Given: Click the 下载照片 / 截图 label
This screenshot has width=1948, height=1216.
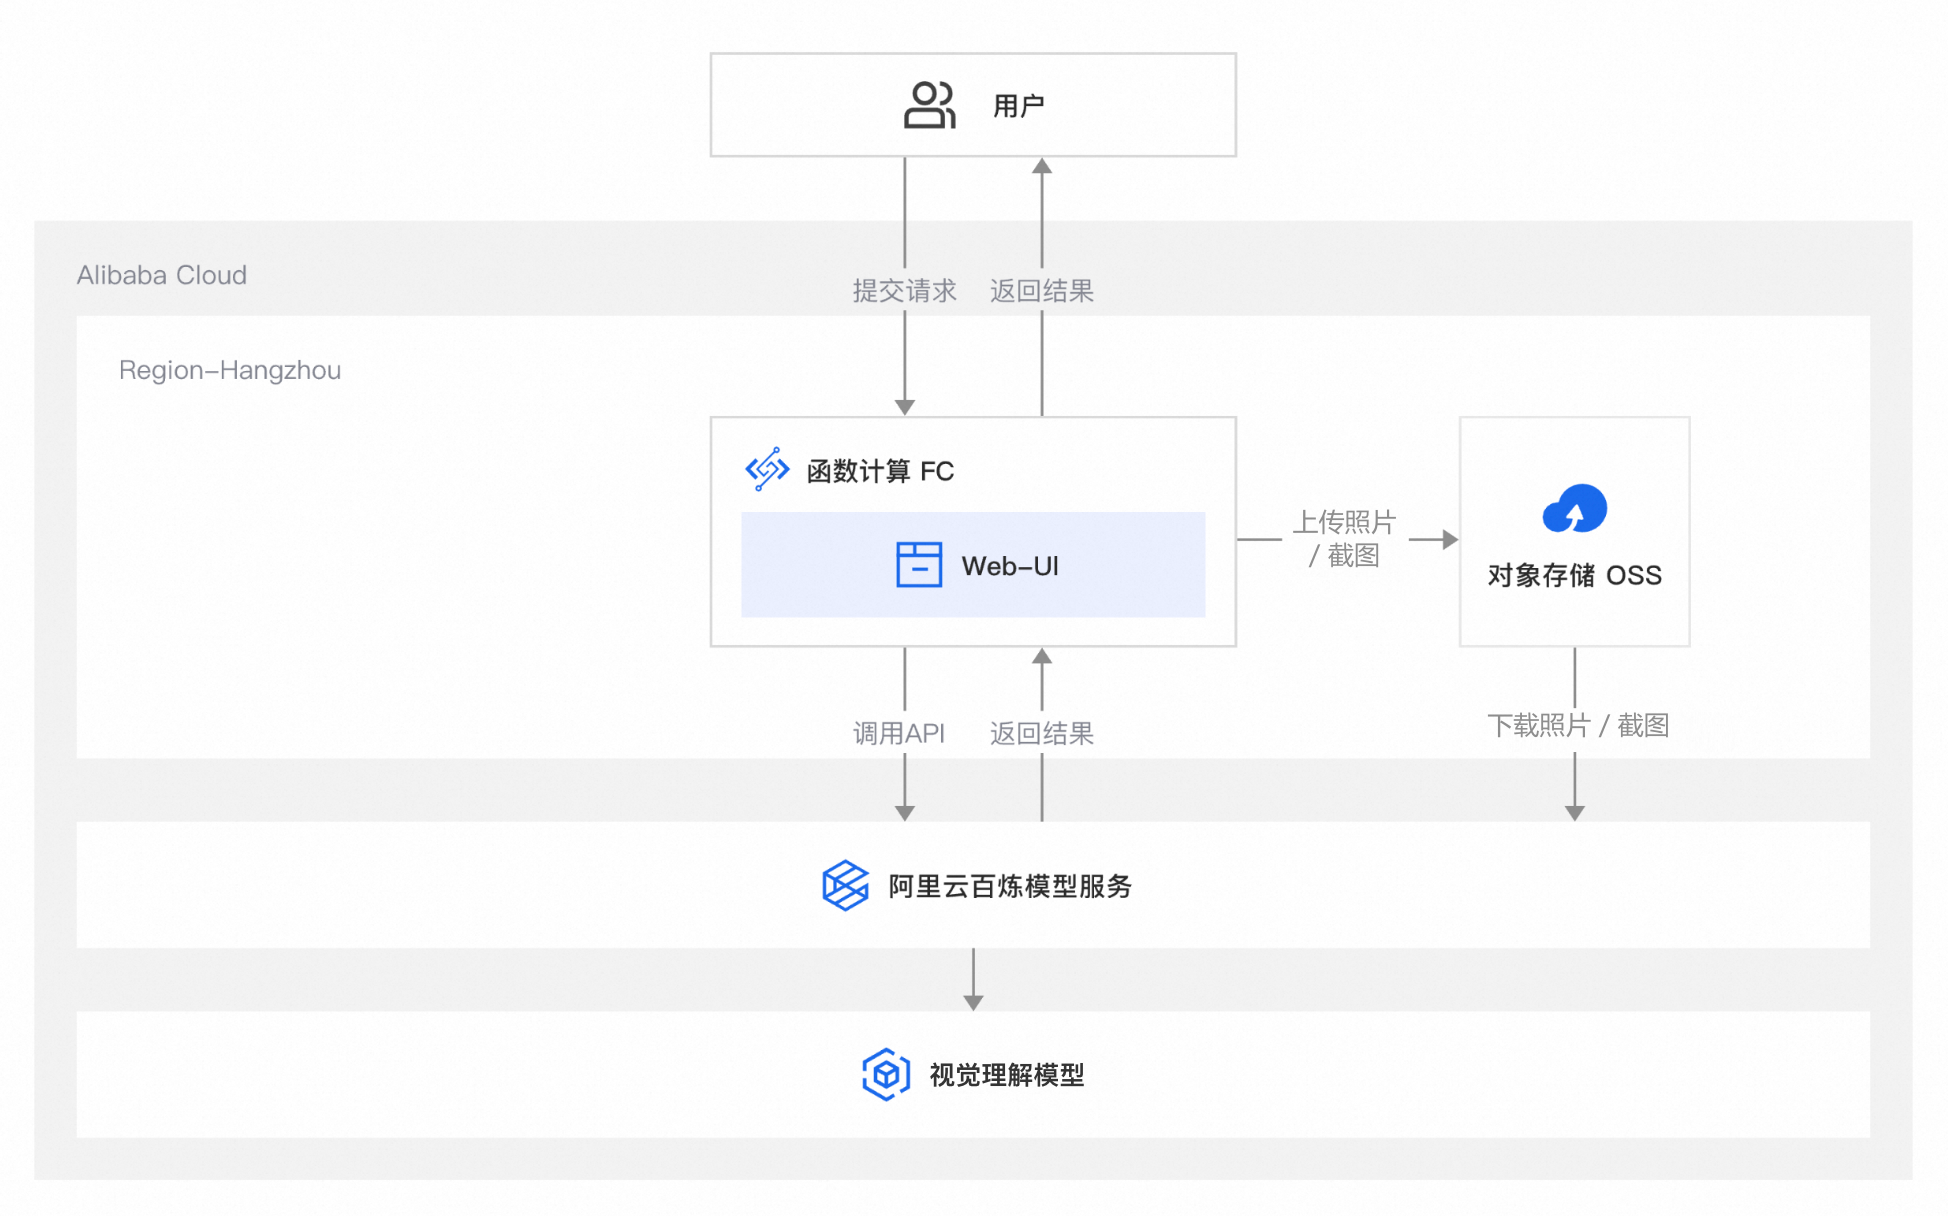Looking at the screenshot, I should pyautogui.click(x=1577, y=725).
